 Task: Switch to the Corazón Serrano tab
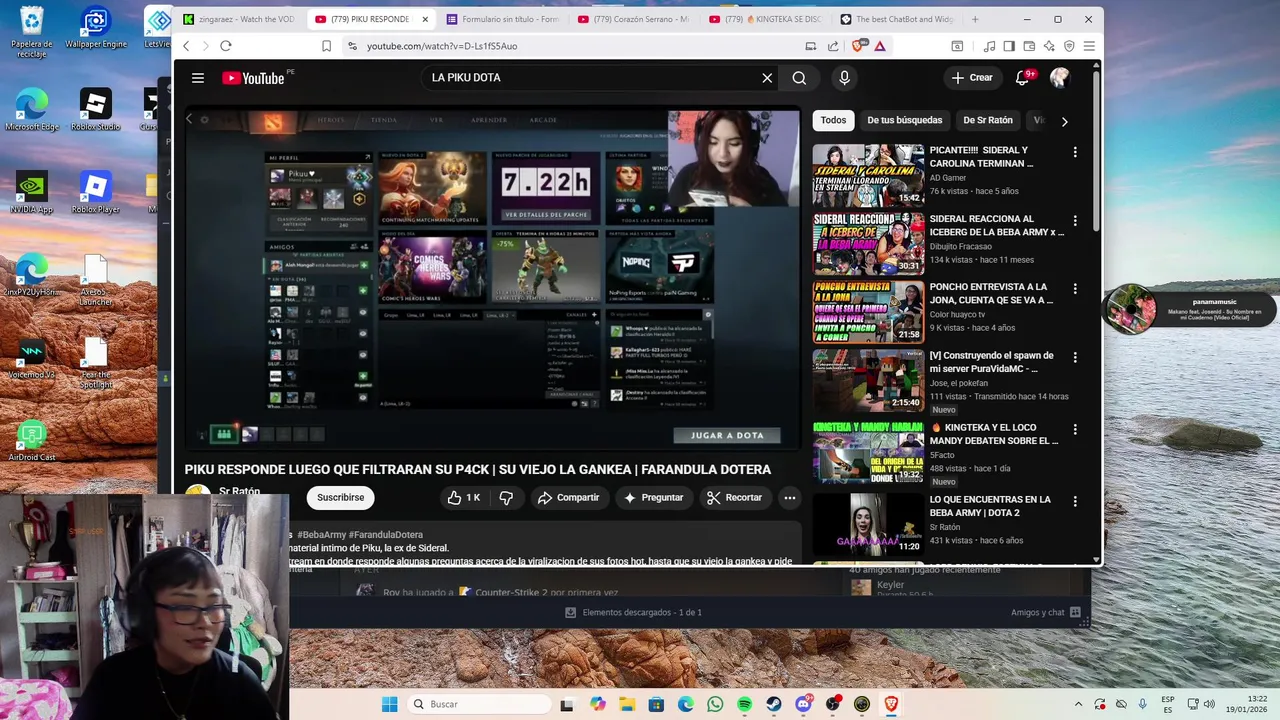click(635, 19)
